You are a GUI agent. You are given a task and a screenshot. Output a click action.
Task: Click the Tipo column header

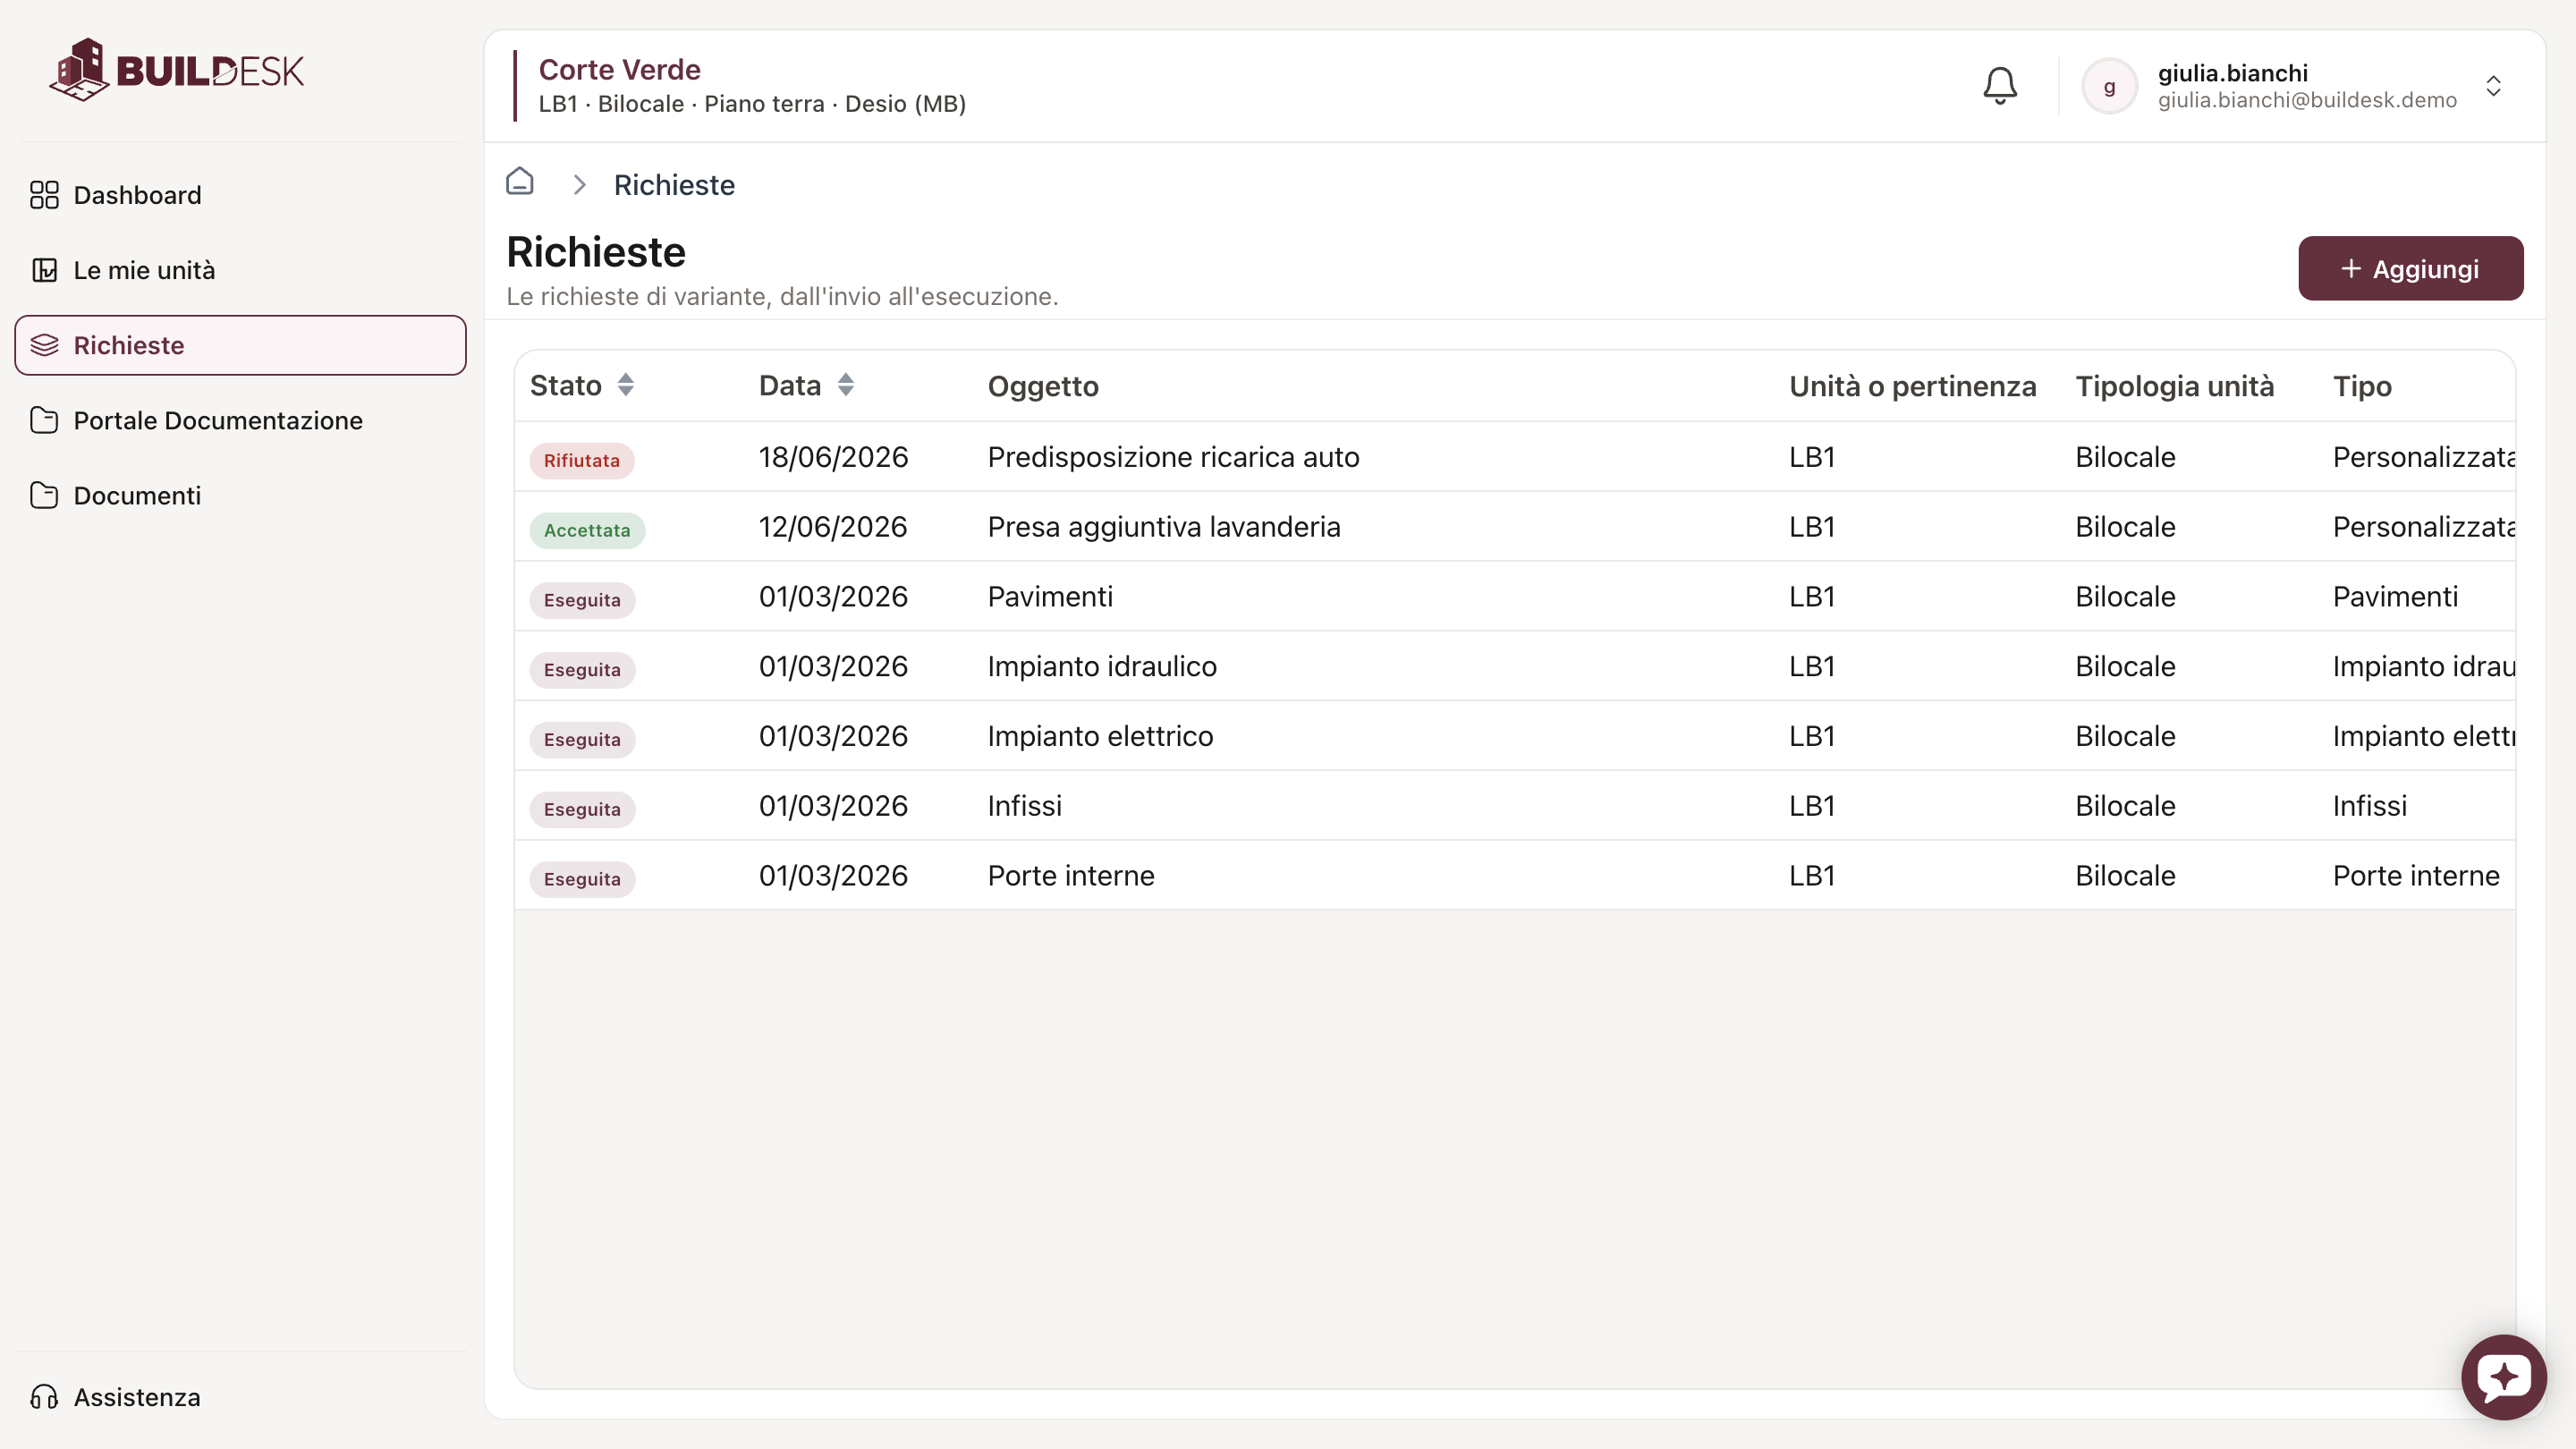pyautogui.click(x=2362, y=386)
